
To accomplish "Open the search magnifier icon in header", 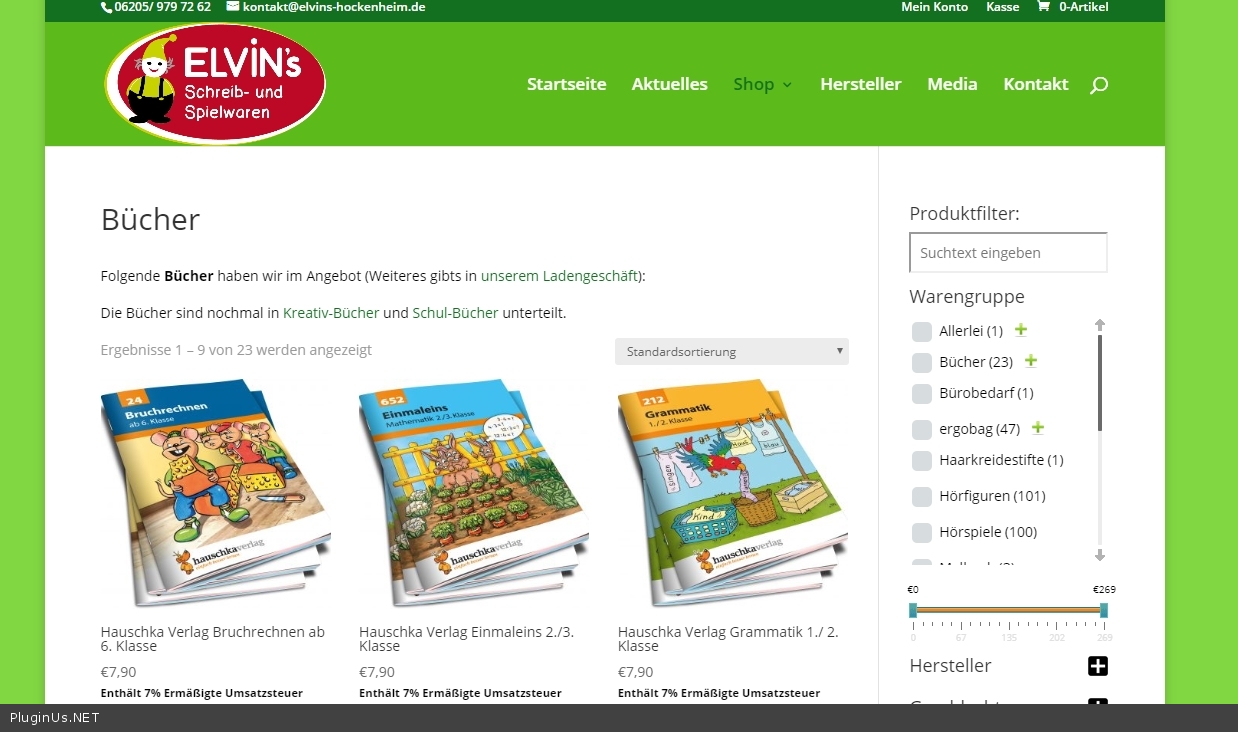I will pyautogui.click(x=1098, y=85).
